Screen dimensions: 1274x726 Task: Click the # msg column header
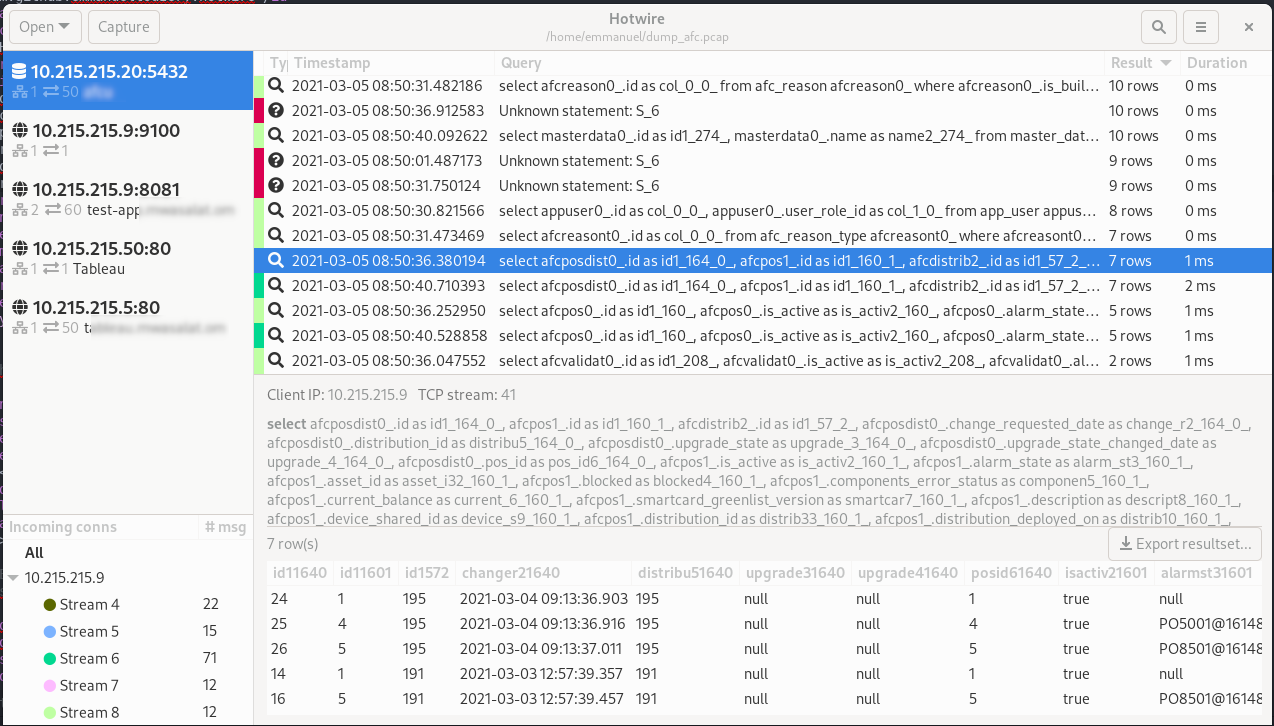(x=225, y=527)
